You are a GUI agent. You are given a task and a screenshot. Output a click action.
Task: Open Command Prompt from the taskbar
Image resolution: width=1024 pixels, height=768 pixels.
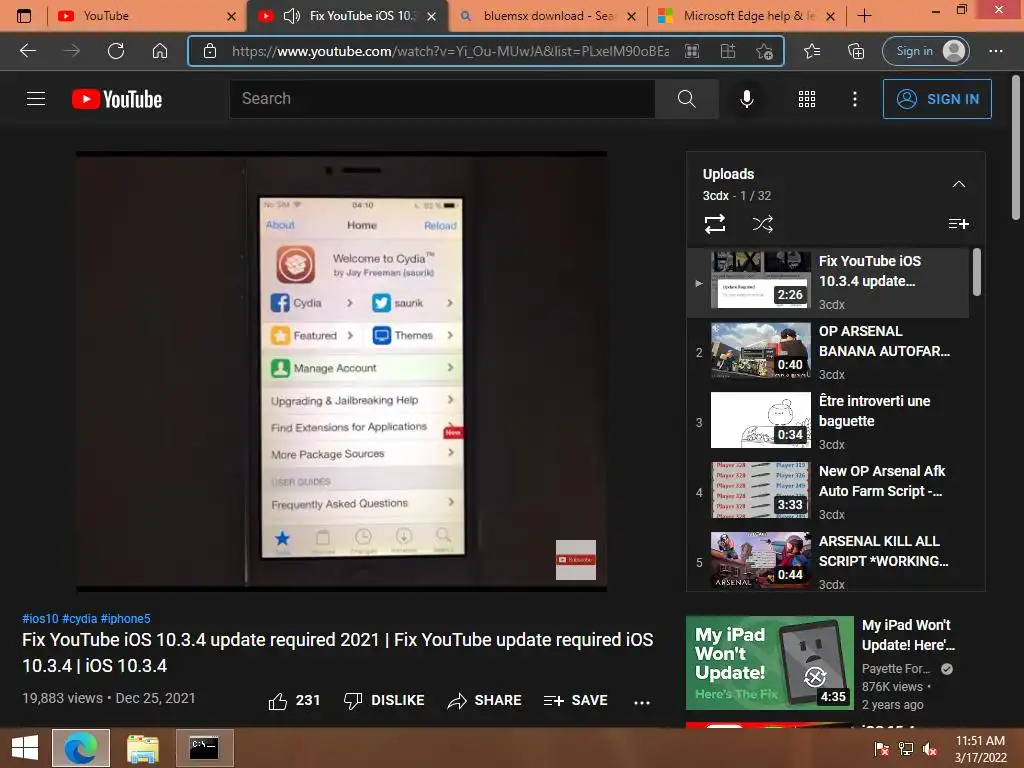click(x=204, y=748)
